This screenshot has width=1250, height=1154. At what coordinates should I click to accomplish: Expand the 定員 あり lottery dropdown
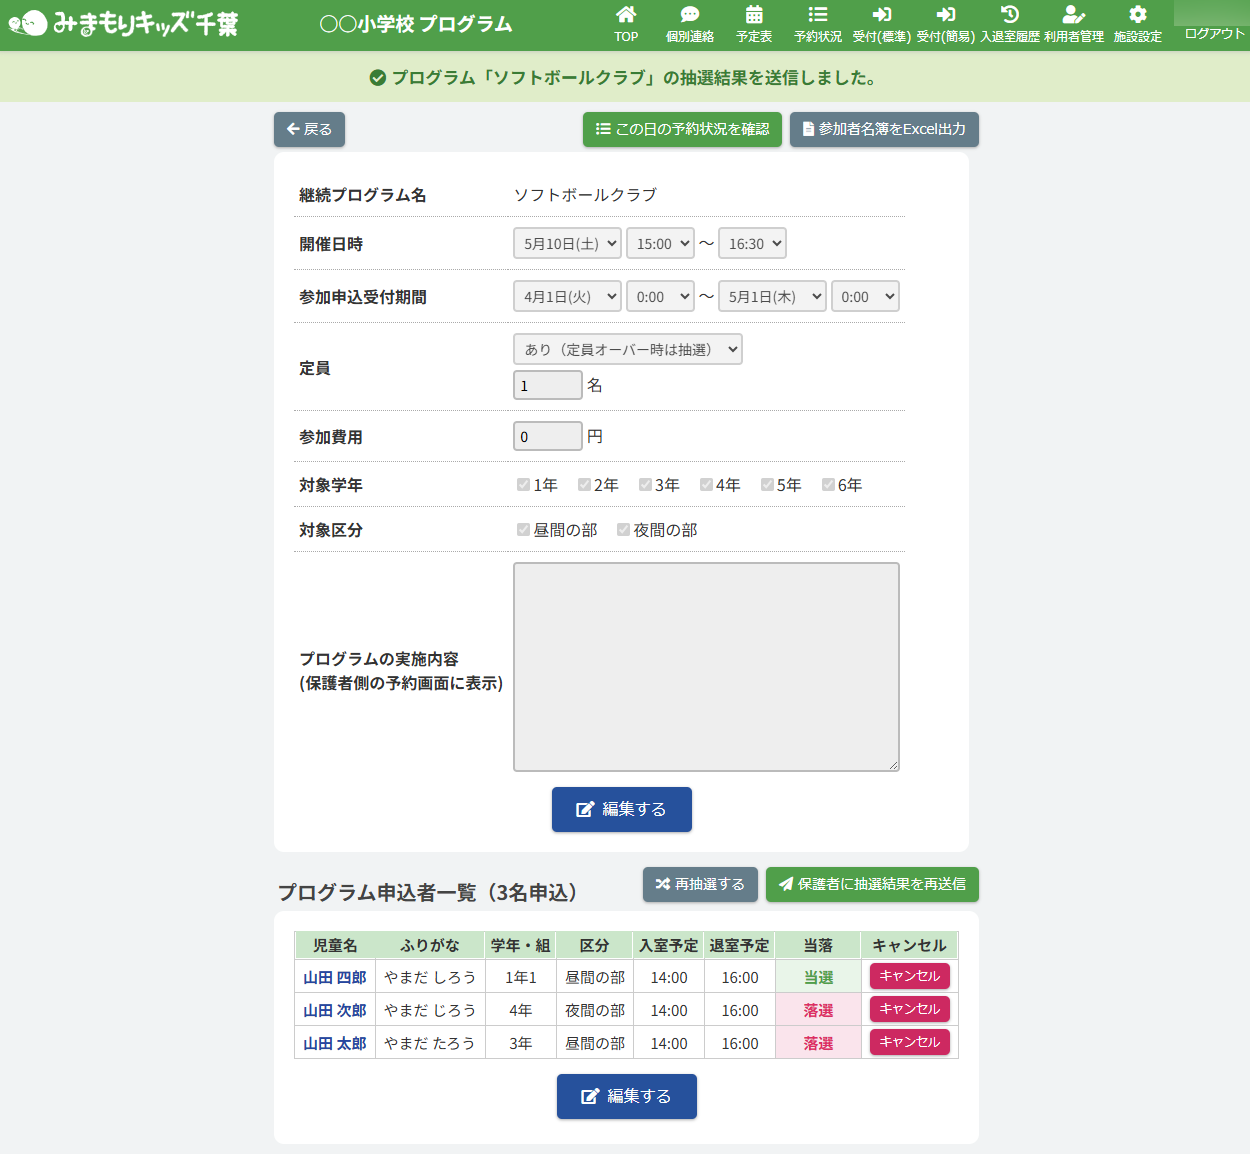(627, 350)
